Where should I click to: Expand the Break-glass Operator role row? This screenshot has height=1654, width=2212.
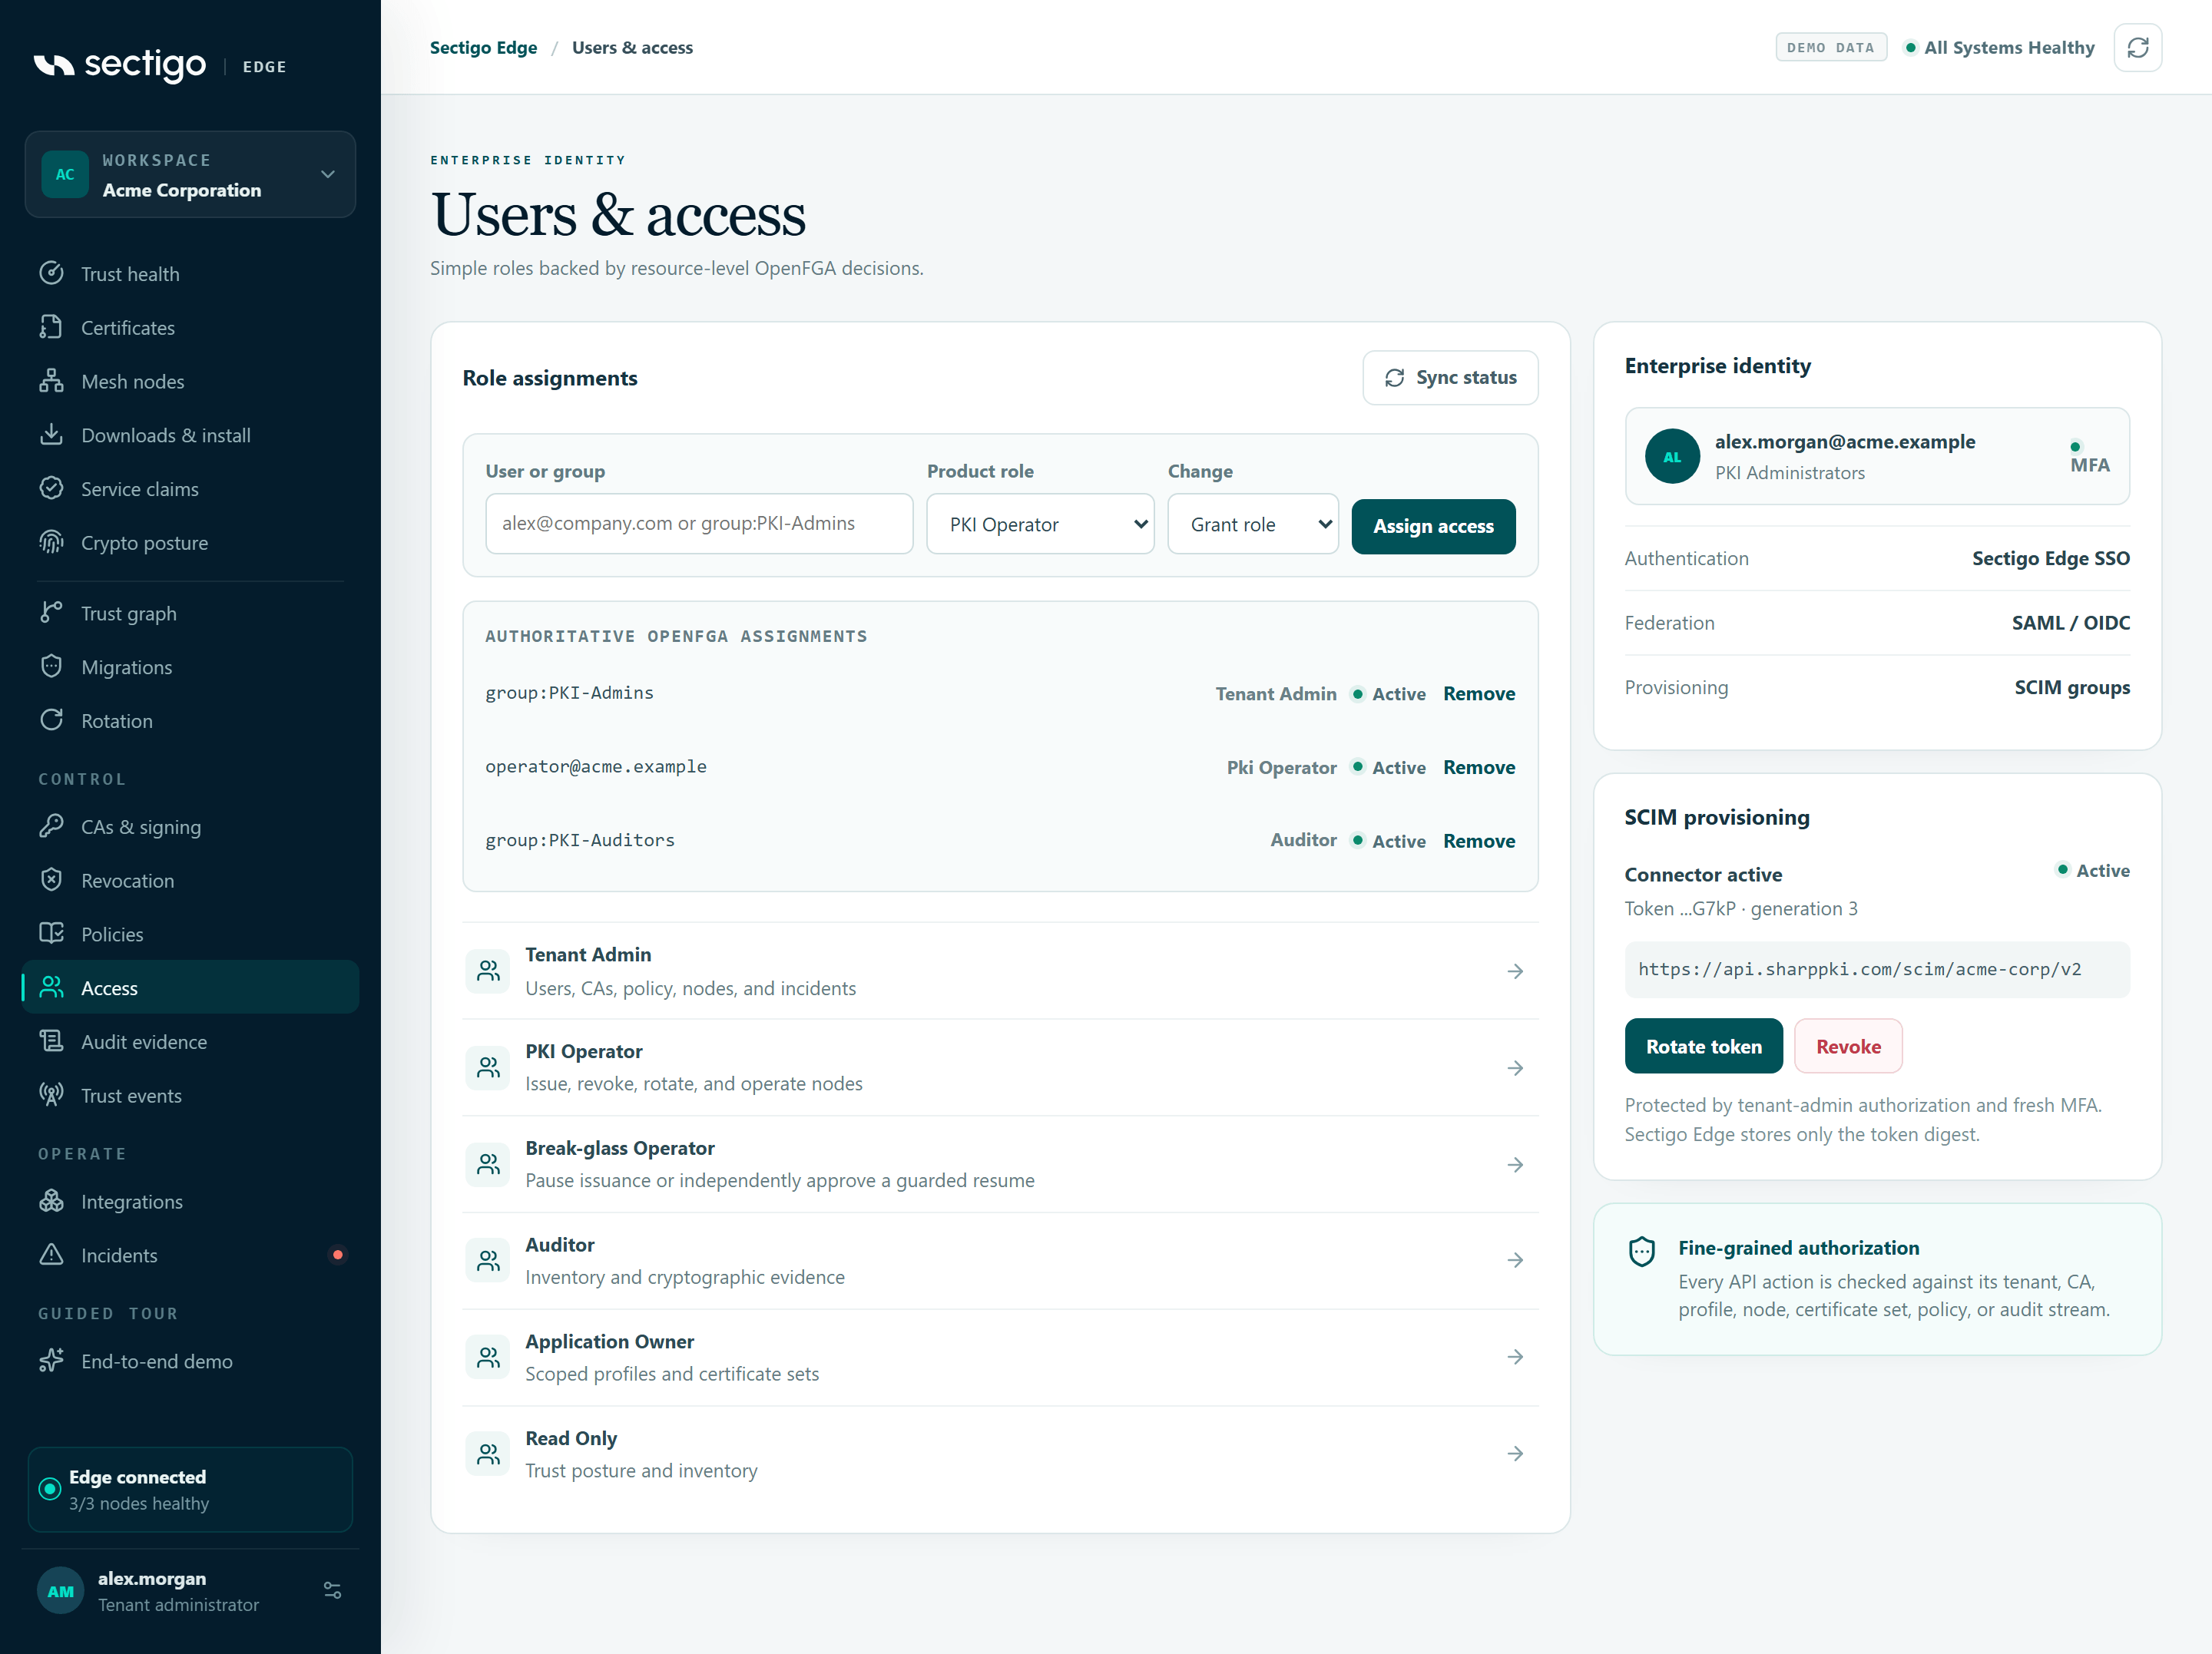click(1000, 1165)
